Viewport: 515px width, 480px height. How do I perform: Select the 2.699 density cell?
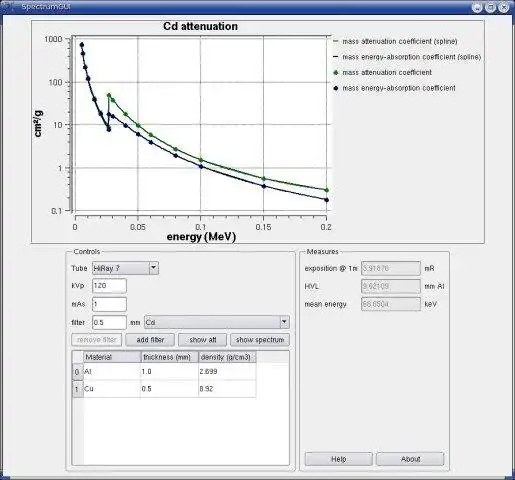tap(227, 371)
